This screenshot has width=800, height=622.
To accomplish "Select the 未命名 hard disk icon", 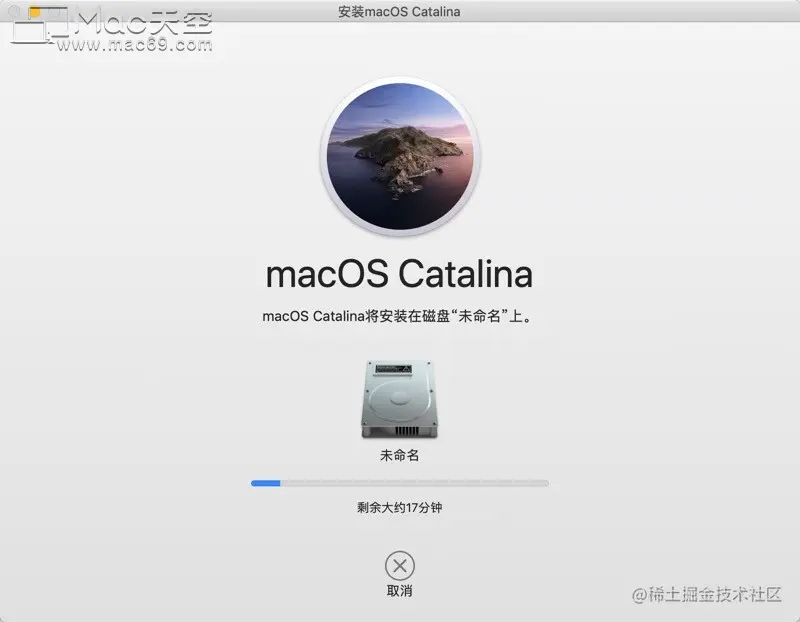I will (x=399, y=399).
